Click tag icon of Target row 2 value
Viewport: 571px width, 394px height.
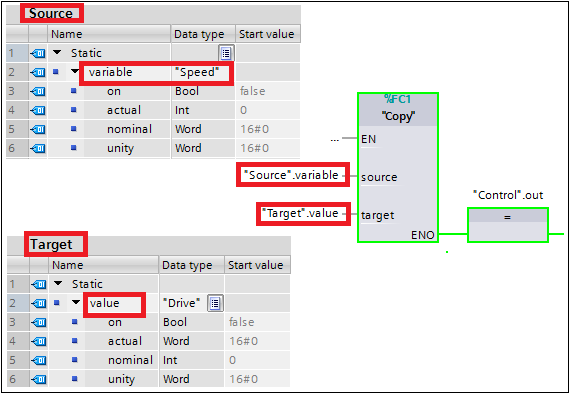coord(39,303)
